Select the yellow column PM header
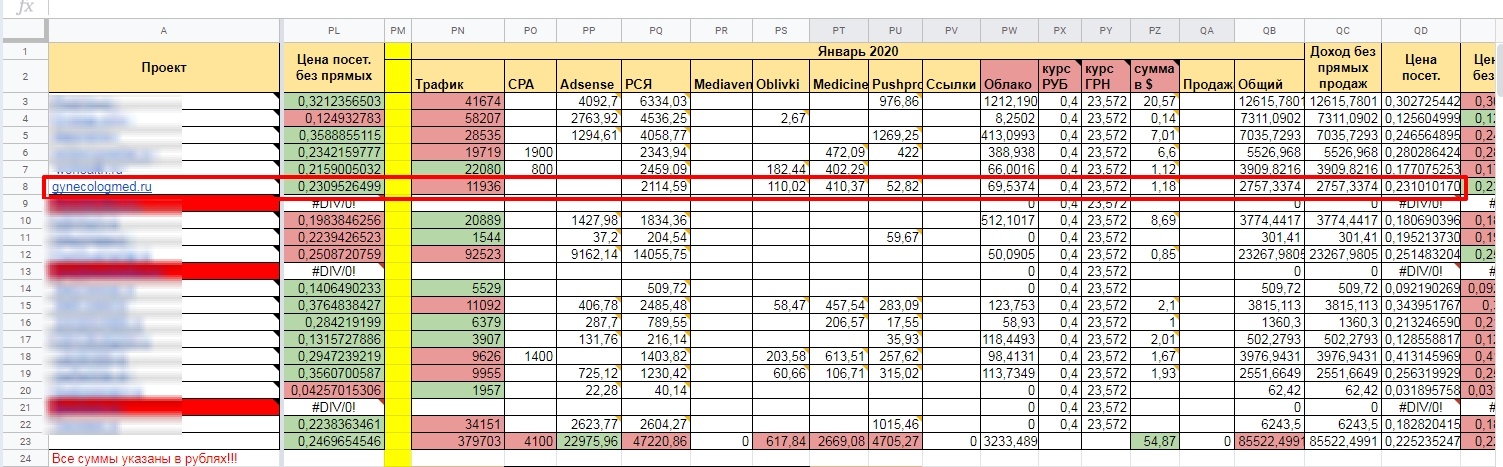 tap(398, 31)
